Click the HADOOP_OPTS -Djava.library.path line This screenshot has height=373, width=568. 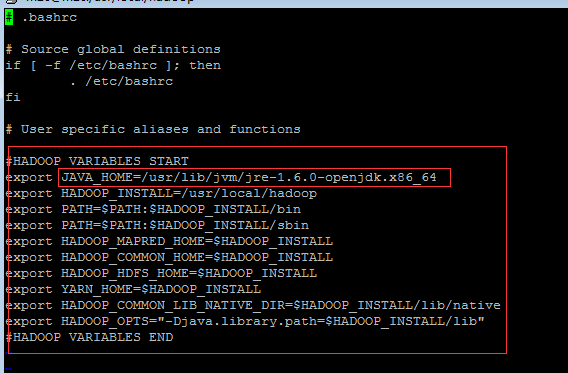245,321
